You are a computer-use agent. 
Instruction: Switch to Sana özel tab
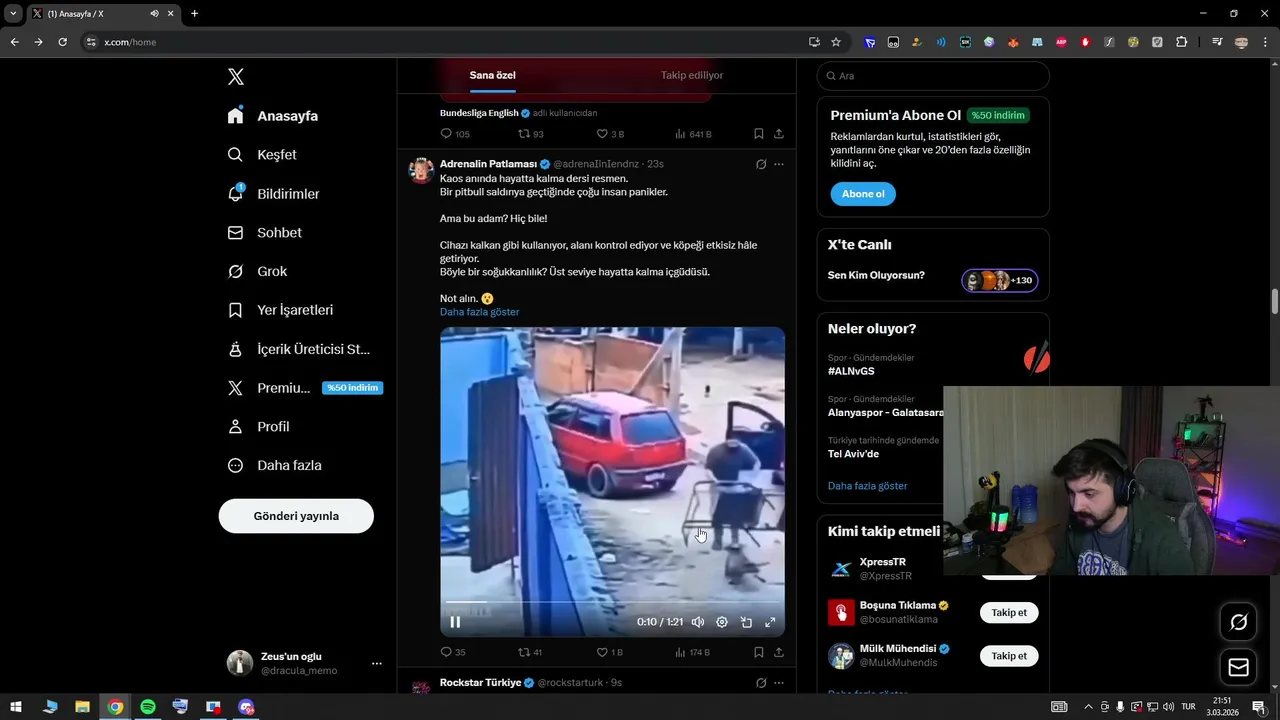pos(493,75)
